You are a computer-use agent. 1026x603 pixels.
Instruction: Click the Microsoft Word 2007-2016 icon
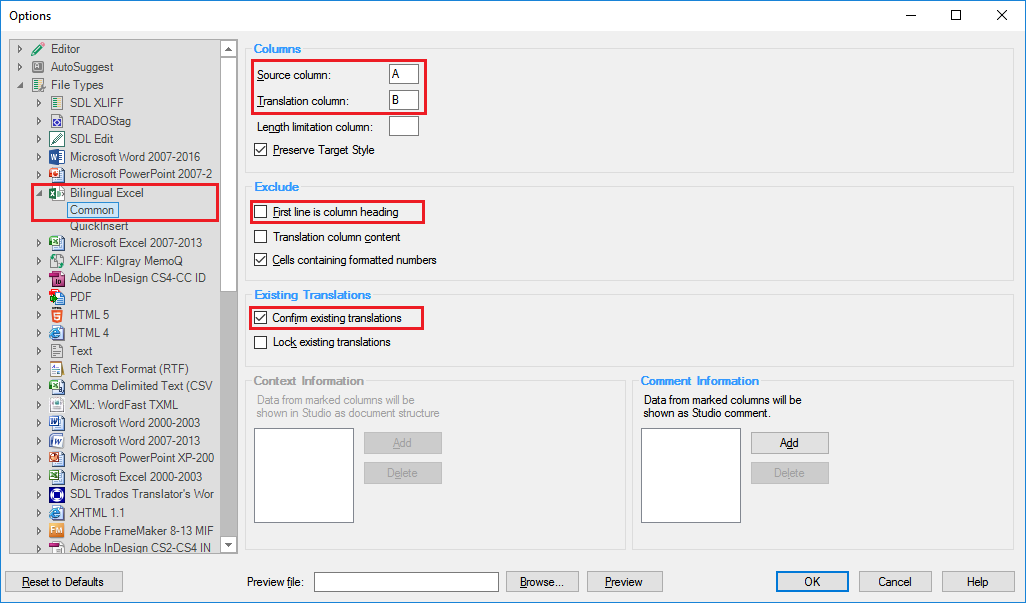pos(57,157)
